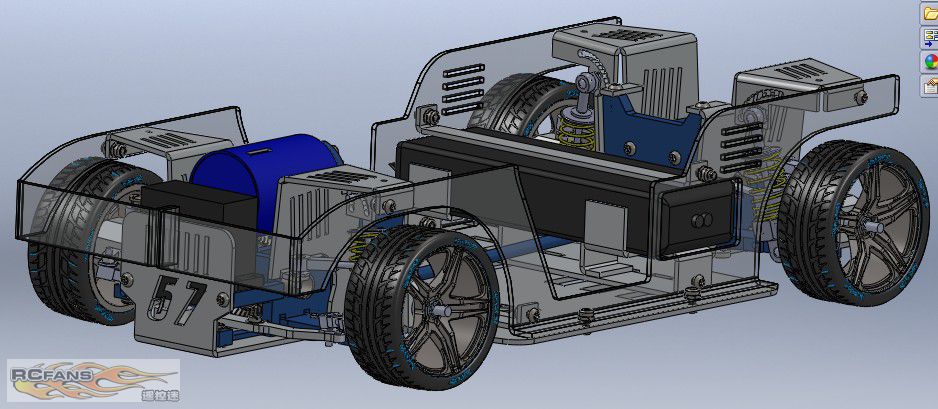Open the View Palette task pane tab
Viewport: 938px width, 409px height.
click(930, 38)
